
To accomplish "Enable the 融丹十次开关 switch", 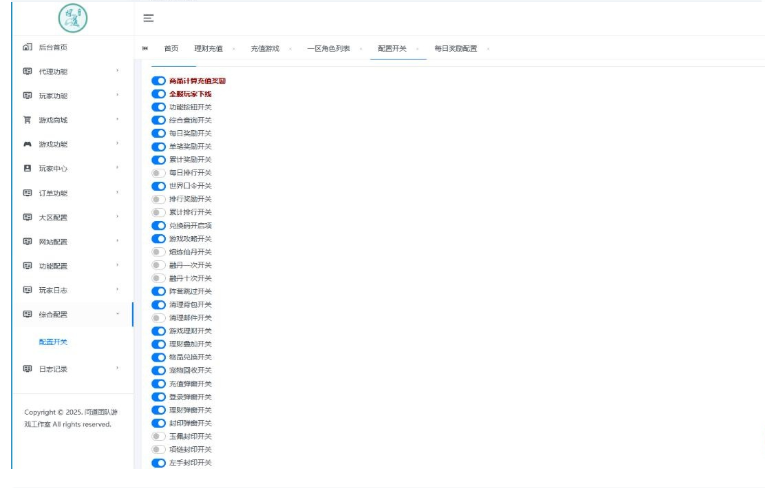I will (x=159, y=278).
